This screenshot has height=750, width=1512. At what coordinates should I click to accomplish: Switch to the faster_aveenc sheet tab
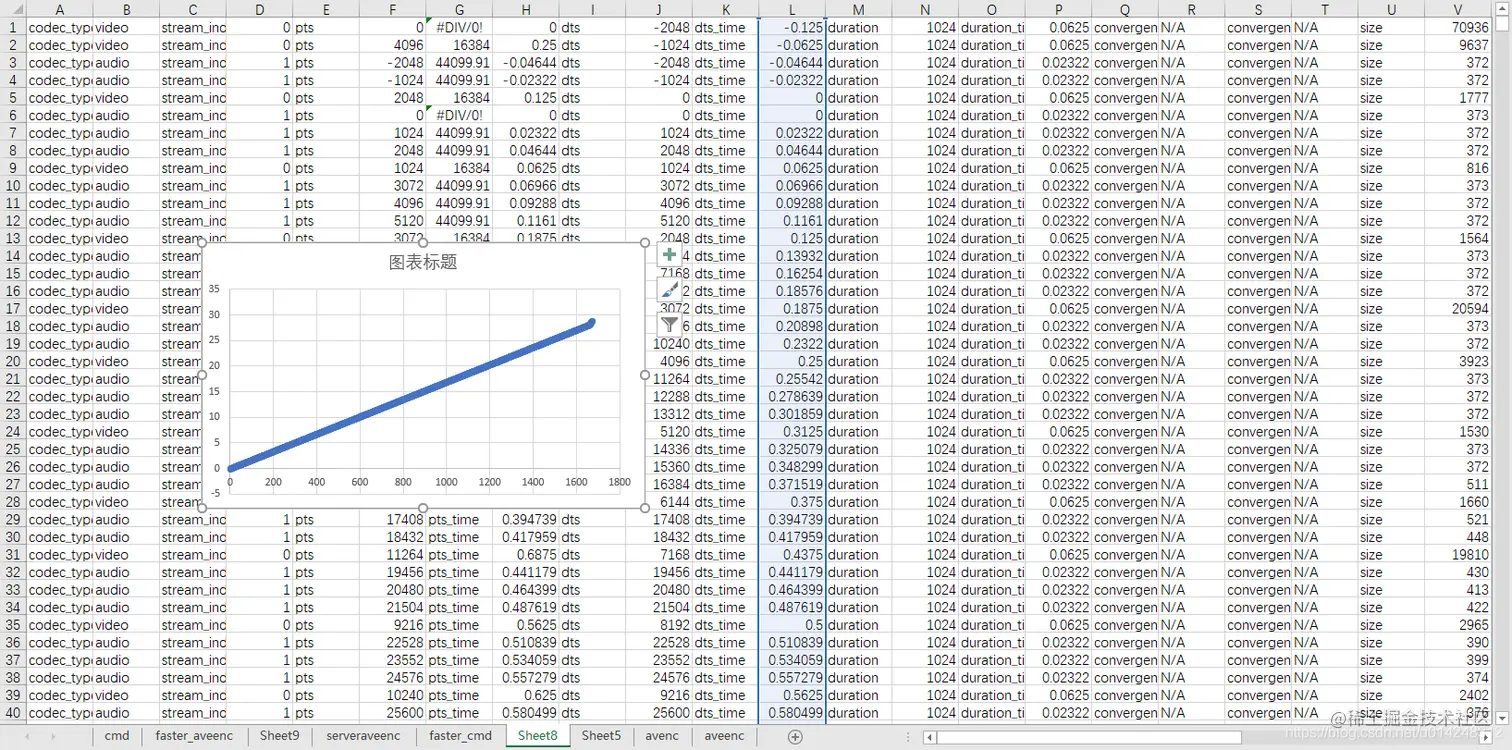pos(194,736)
